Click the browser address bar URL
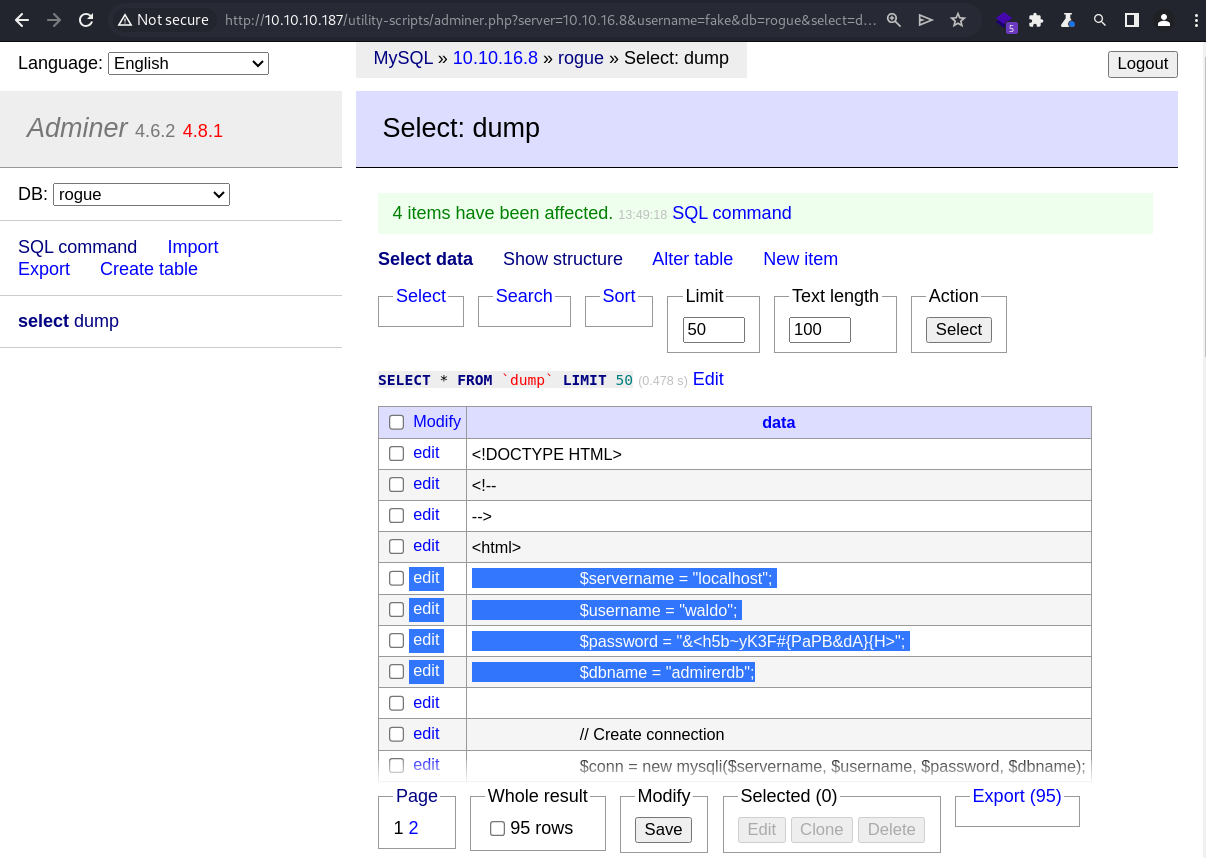1206x858 pixels. [550, 20]
